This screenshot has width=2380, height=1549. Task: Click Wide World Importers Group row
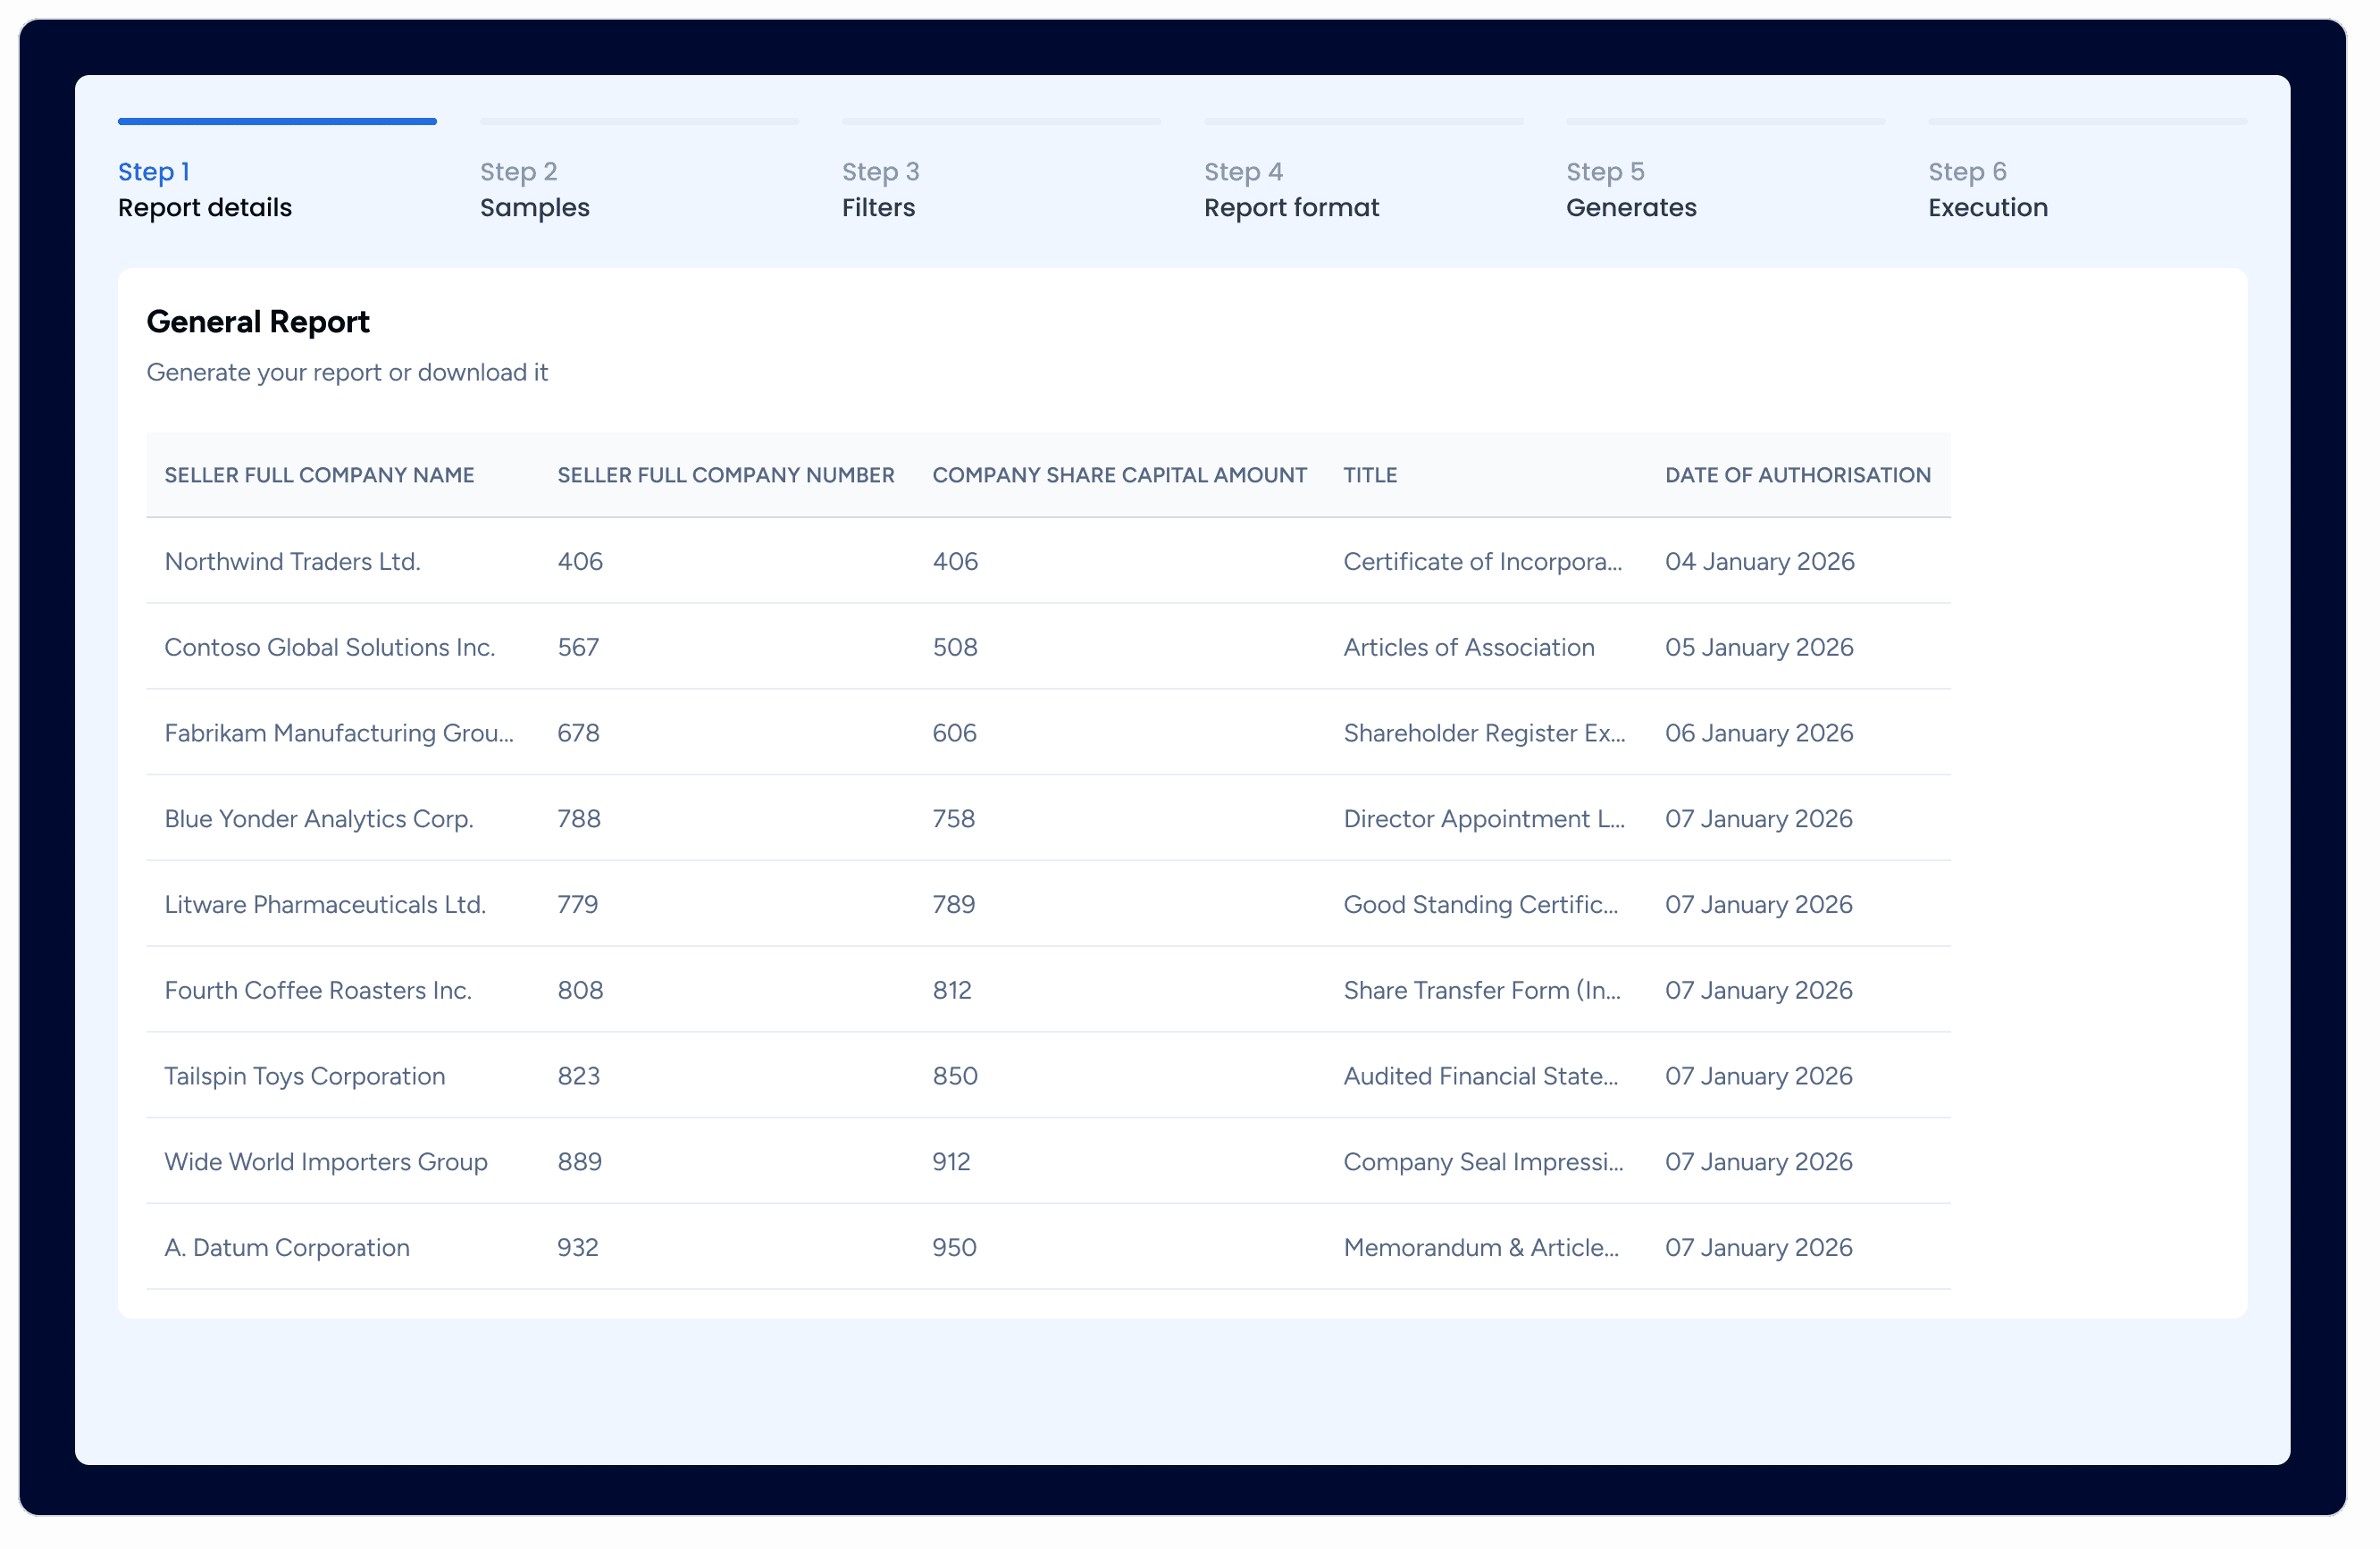(325, 1162)
